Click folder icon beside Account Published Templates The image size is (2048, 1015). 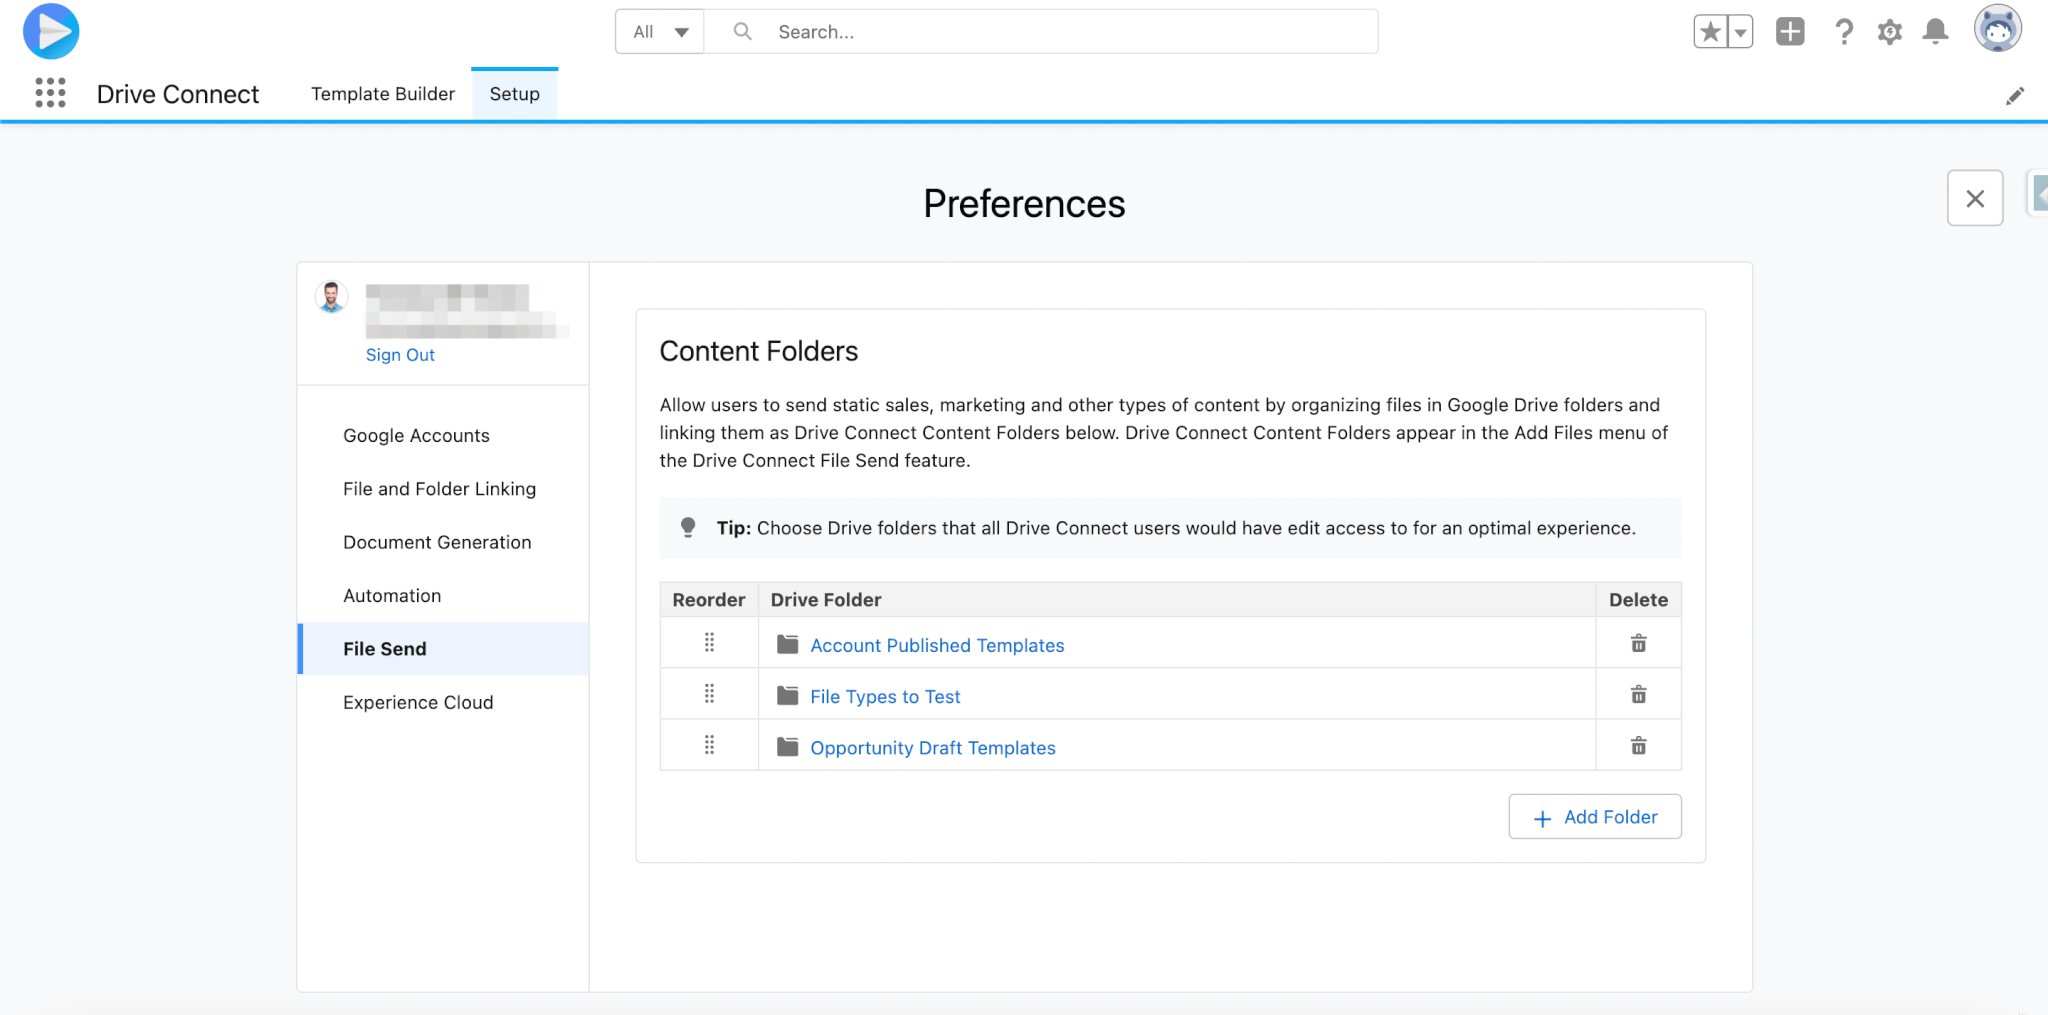pos(788,644)
